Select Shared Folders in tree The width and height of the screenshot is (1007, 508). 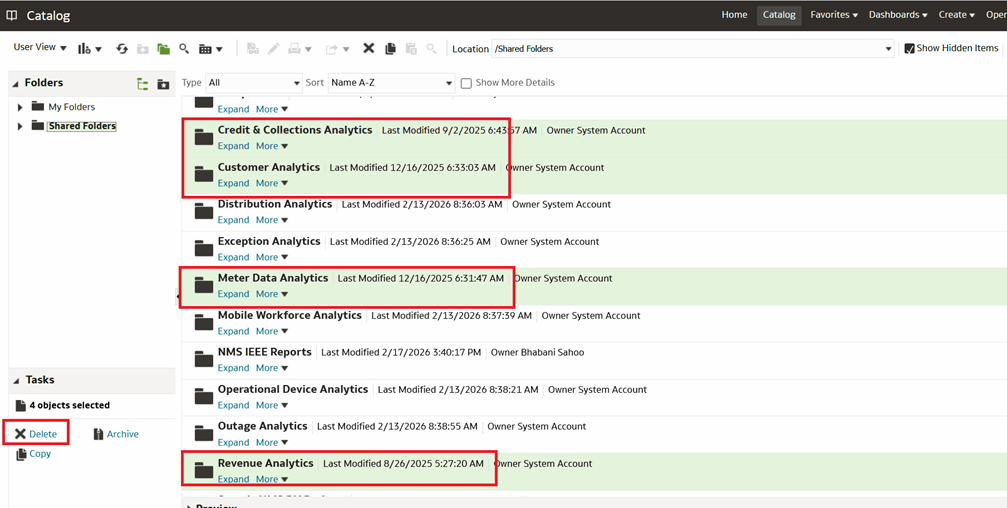click(82, 127)
